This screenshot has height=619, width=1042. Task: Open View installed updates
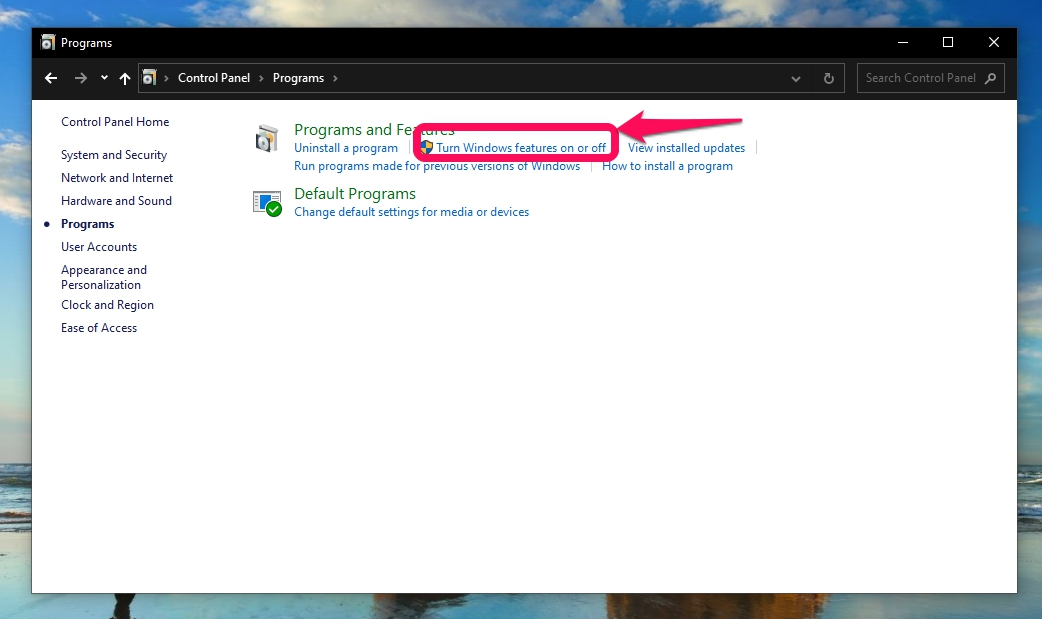[686, 148]
